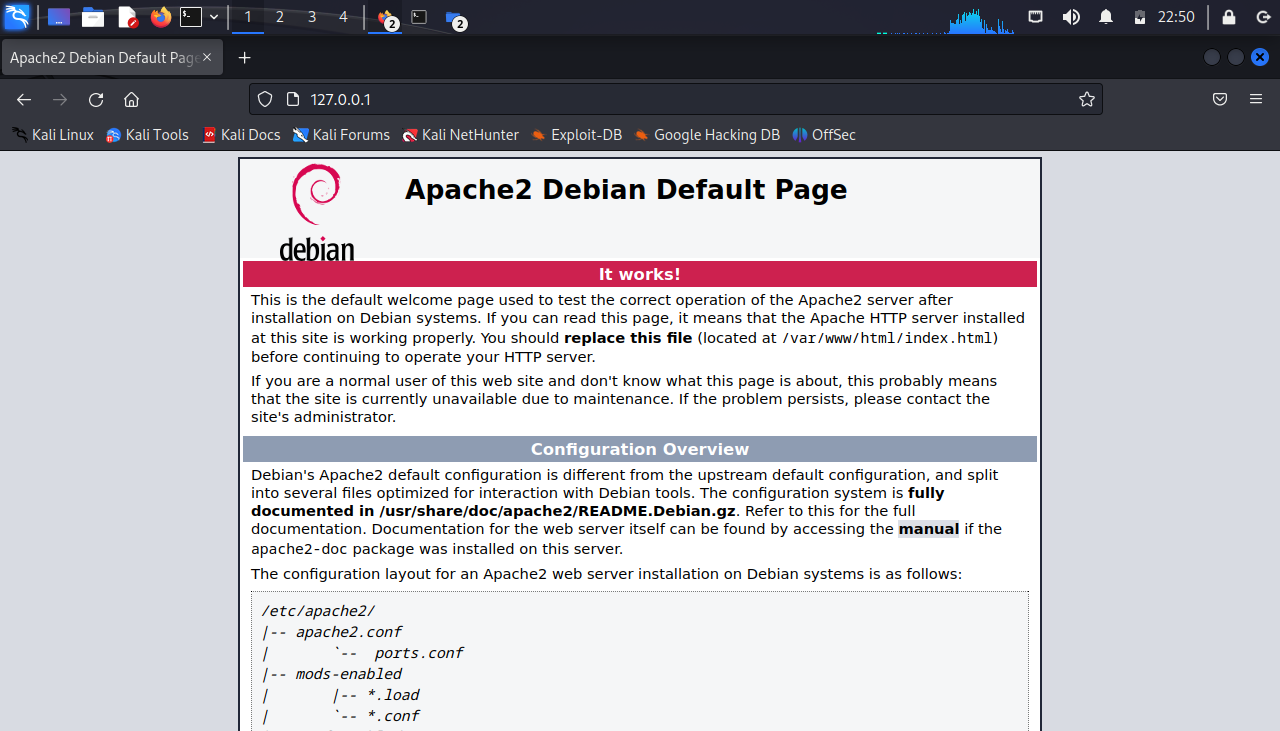Click the show desktop panel icon
This screenshot has width=1280, height=731.
pos(59,17)
